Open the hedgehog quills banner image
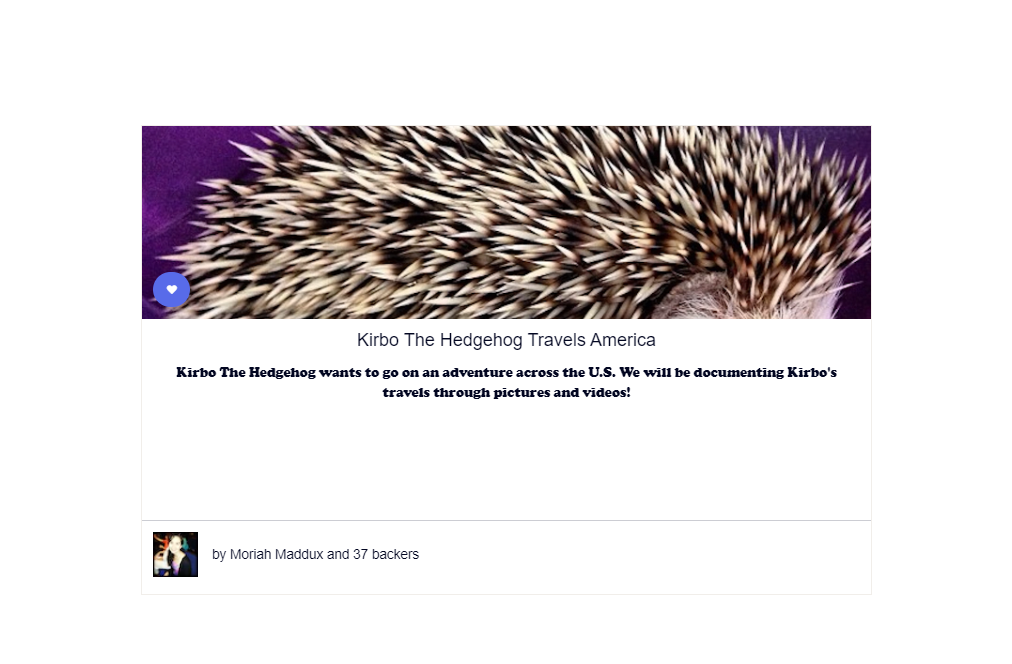 [506, 222]
